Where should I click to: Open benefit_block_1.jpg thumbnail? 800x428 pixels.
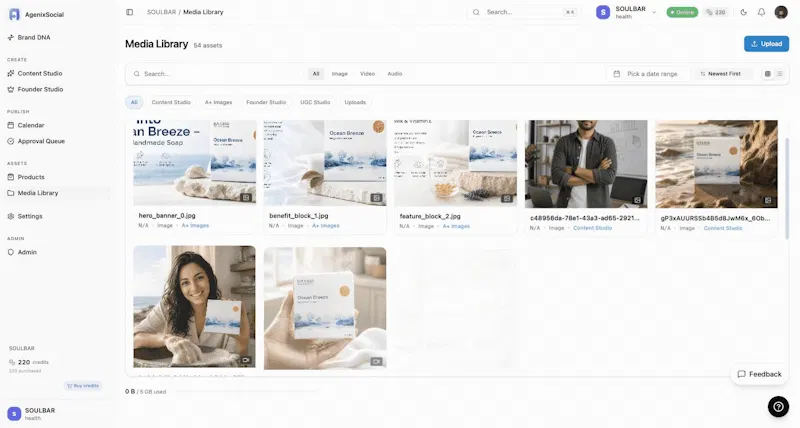[x=325, y=163]
